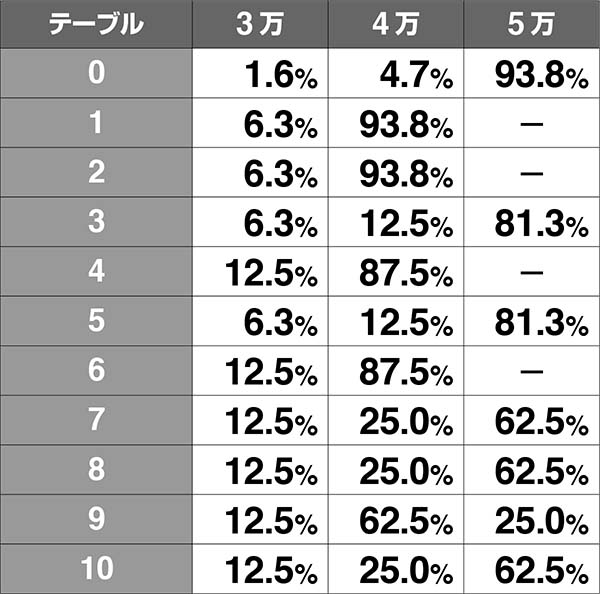Select the 12.5% cell in row 10
This screenshot has height=594, width=600.
point(271,568)
